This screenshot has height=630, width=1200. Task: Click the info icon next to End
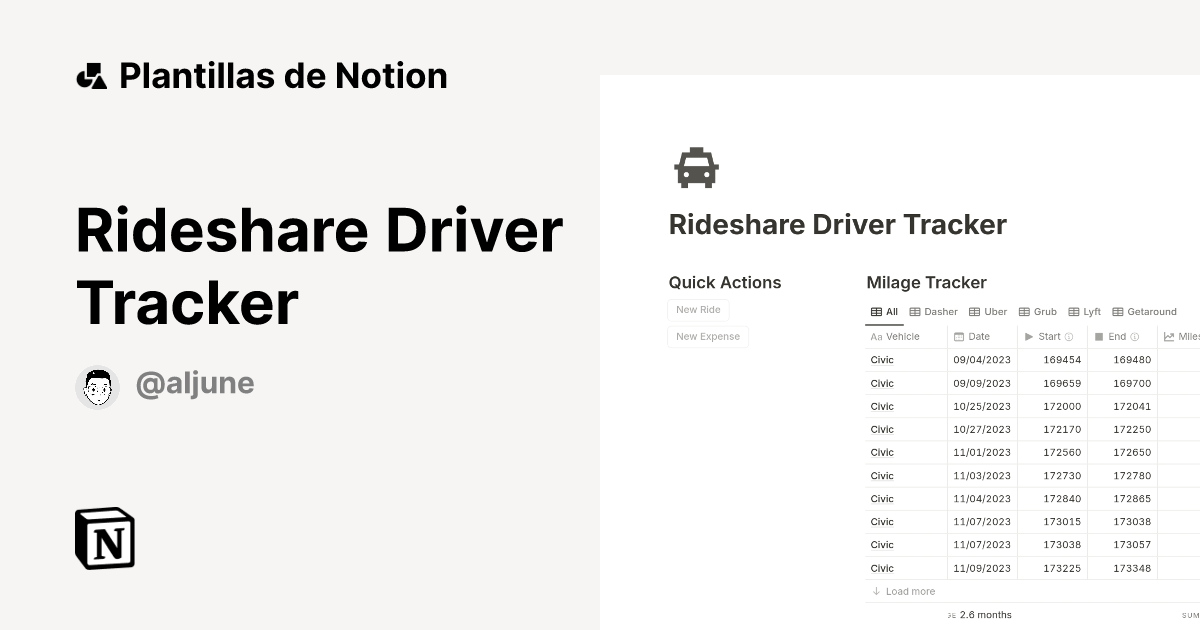1134,336
